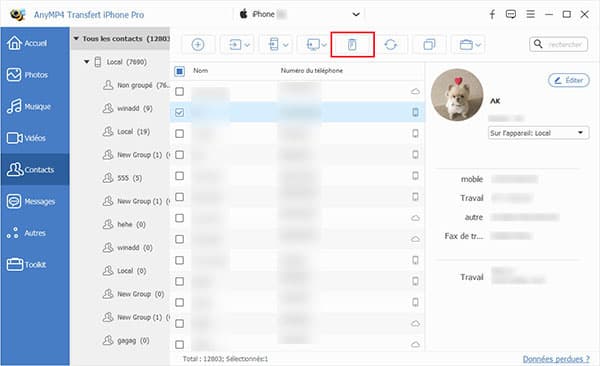The width and height of the screenshot is (600, 366).
Task: Click the mobile field label
Action: (472, 179)
